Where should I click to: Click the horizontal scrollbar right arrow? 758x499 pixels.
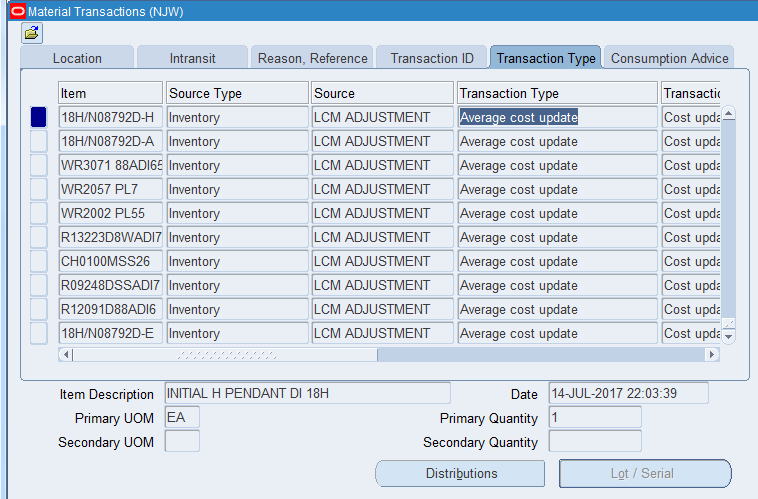(x=712, y=354)
